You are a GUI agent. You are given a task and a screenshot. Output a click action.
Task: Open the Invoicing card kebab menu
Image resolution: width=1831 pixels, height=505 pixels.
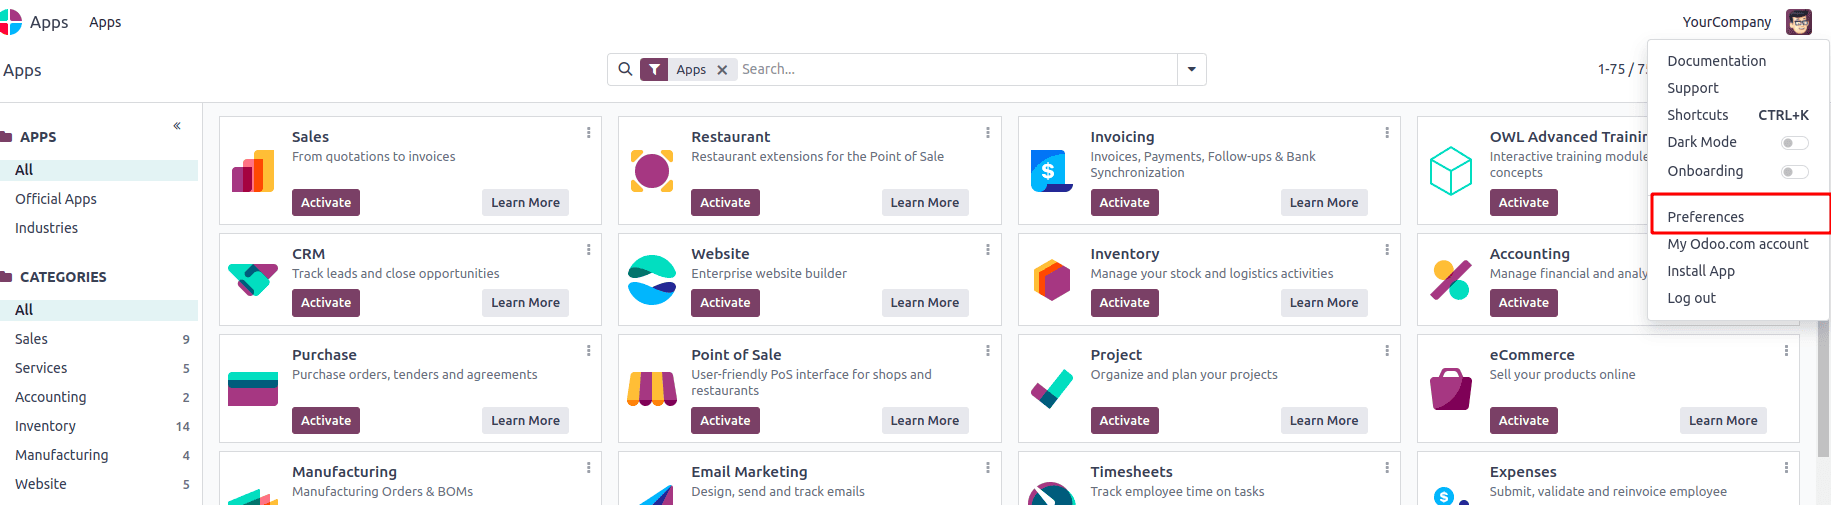[1387, 133]
